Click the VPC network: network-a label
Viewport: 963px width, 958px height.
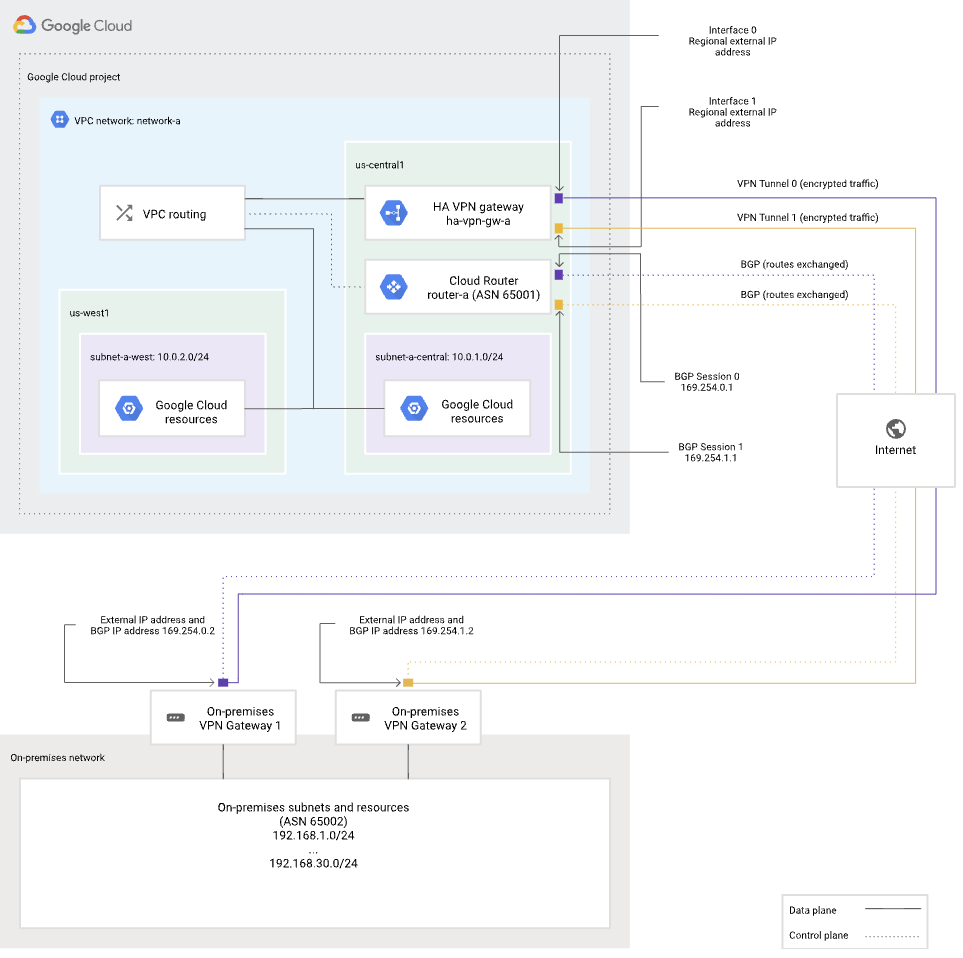click(x=127, y=121)
